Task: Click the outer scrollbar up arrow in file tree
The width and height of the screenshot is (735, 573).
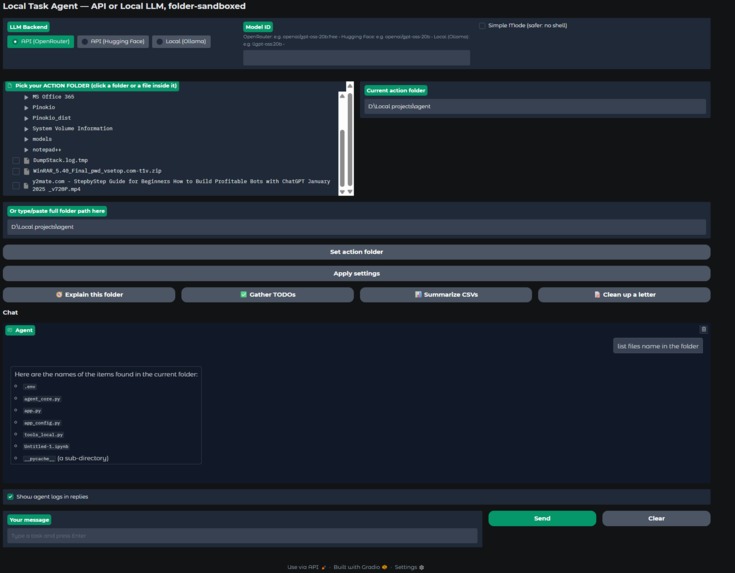Action: (350, 86)
